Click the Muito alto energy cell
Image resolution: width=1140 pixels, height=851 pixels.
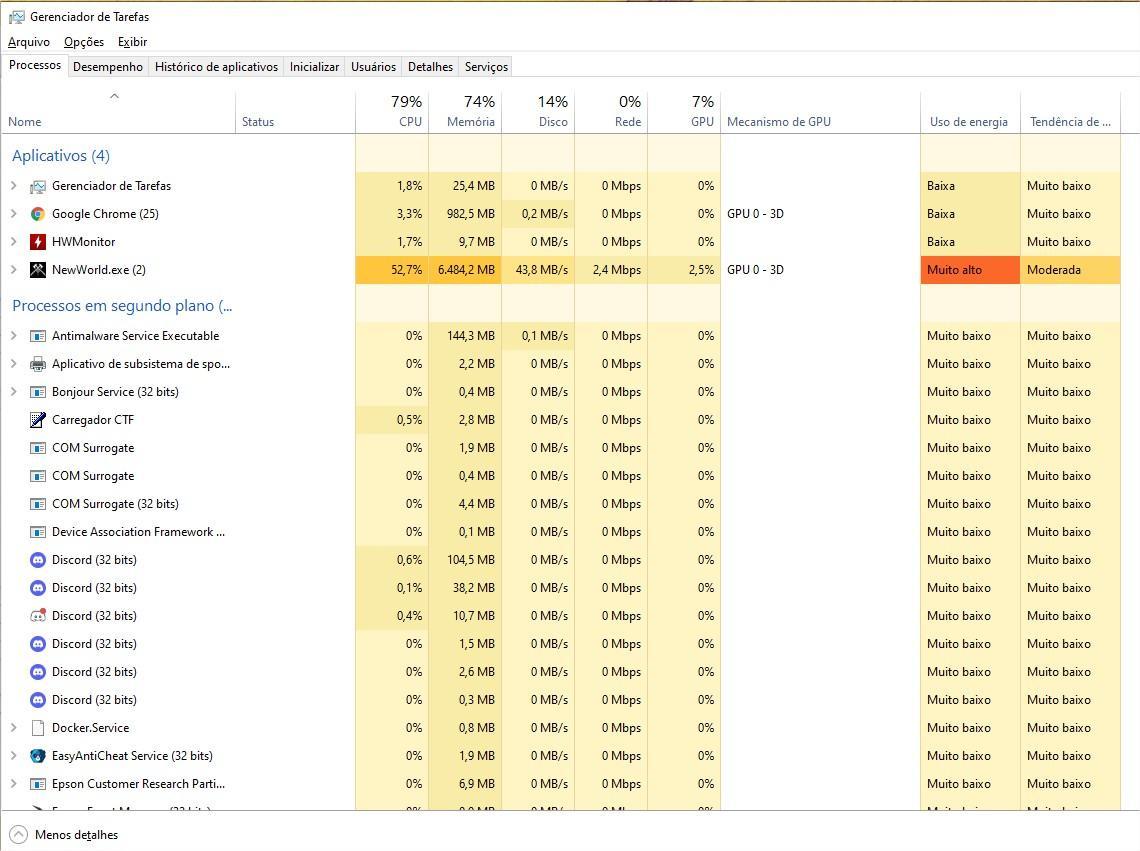click(x=970, y=270)
